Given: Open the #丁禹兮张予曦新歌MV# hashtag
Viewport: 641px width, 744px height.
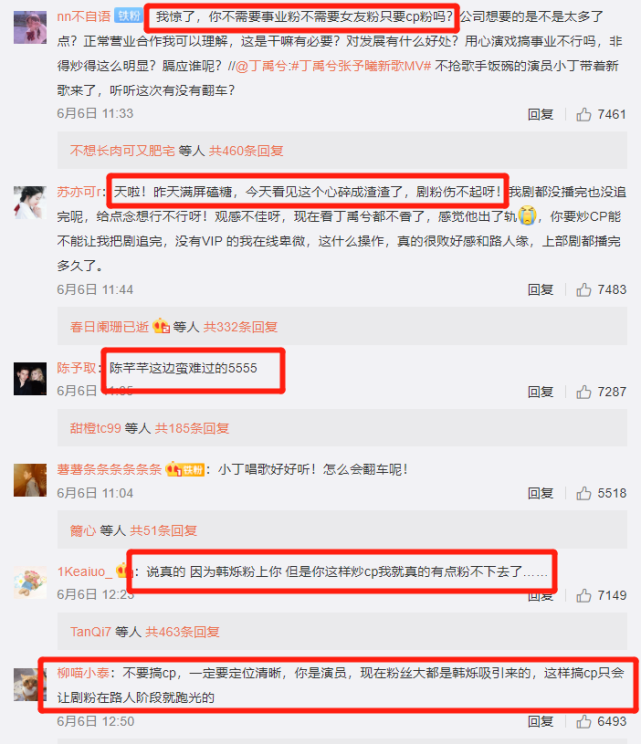Looking at the screenshot, I should coord(361,66).
